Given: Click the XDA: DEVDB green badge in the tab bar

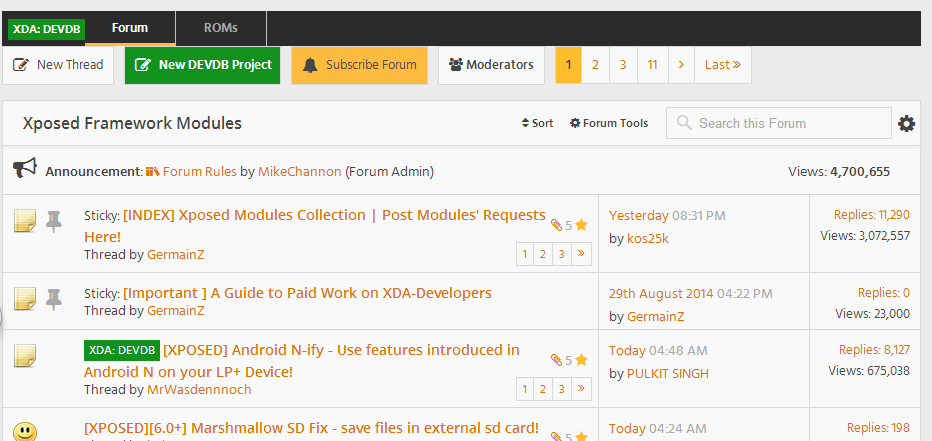Looking at the screenshot, I should pyautogui.click(x=46, y=29).
